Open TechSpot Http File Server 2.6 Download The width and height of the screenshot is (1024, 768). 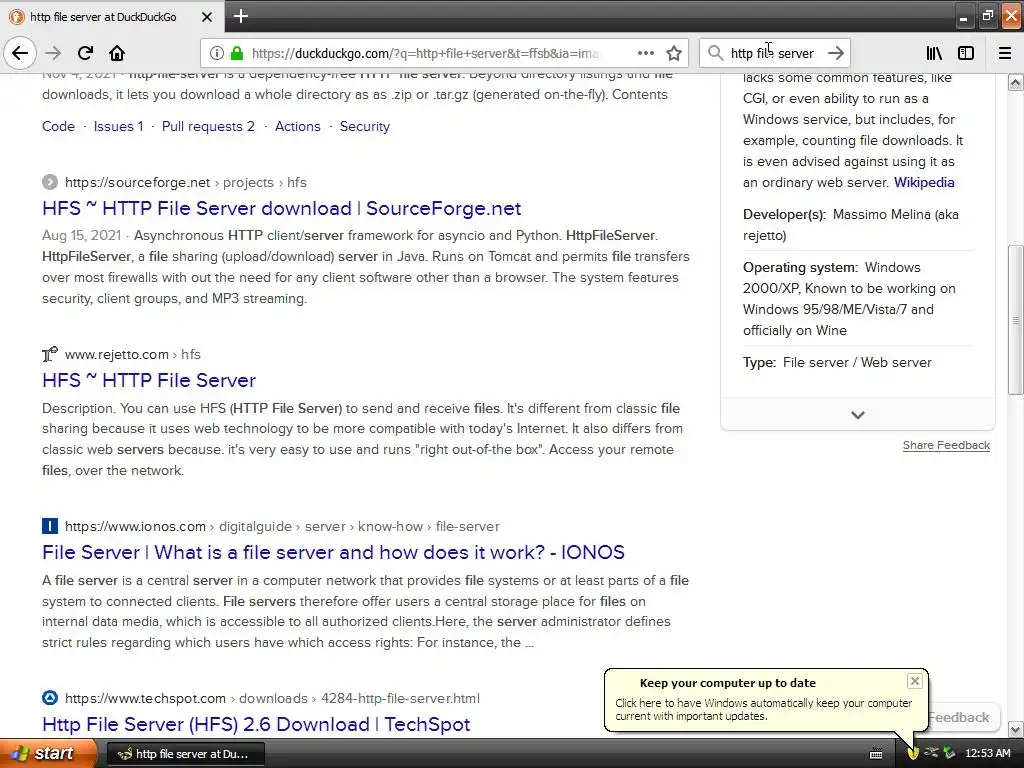(256, 724)
